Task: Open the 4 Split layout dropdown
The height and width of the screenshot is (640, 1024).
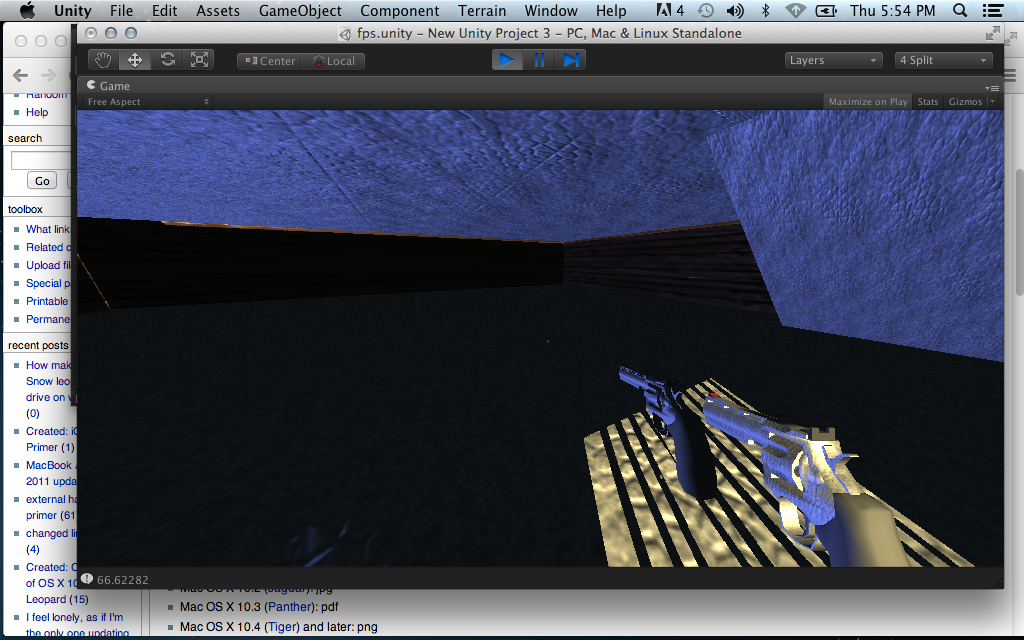Action: pyautogui.click(x=941, y=60)
